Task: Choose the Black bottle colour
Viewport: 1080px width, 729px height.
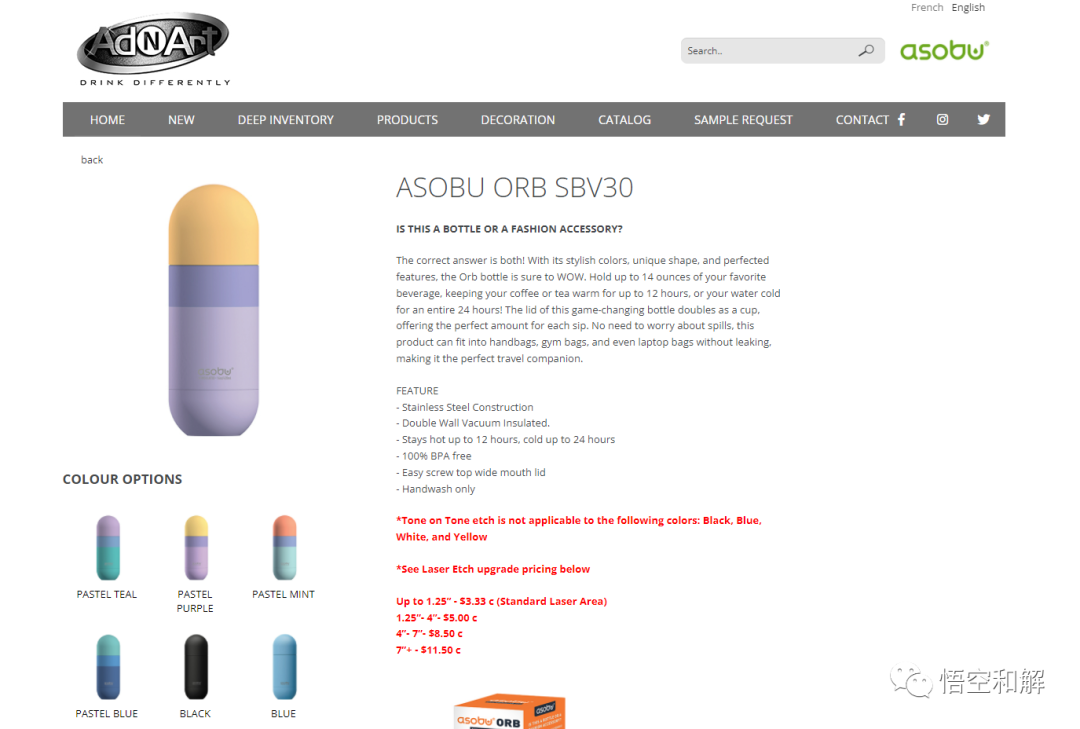Action: (x=196, y=667)
